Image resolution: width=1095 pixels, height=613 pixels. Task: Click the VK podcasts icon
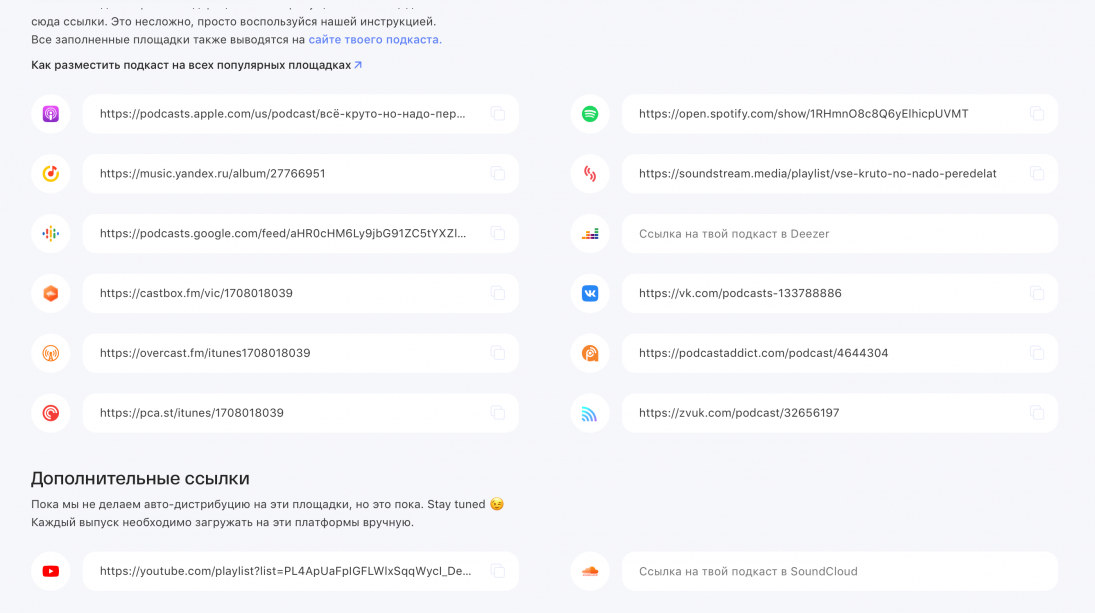[590, 294]
